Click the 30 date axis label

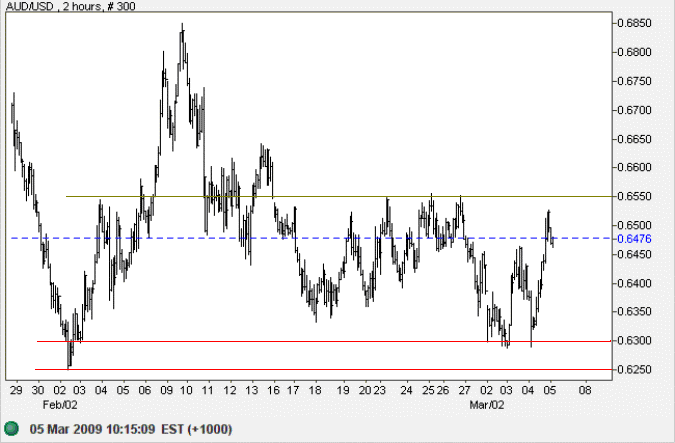coord(38,390)
